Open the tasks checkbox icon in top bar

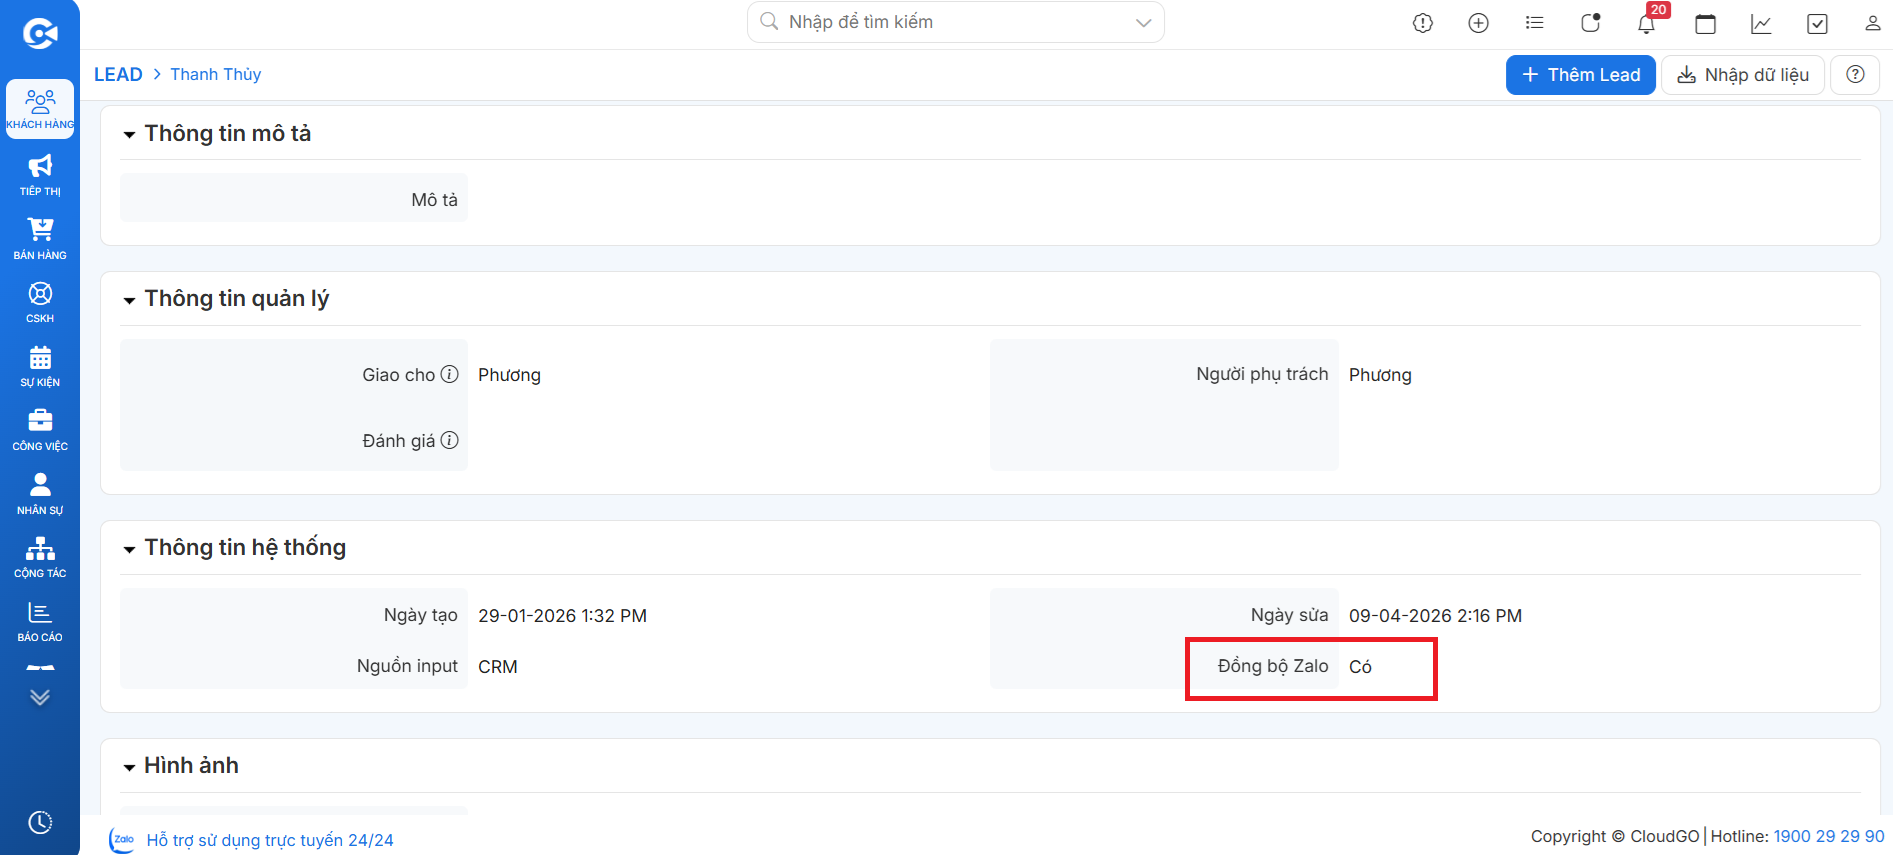tap(1818, 23)
